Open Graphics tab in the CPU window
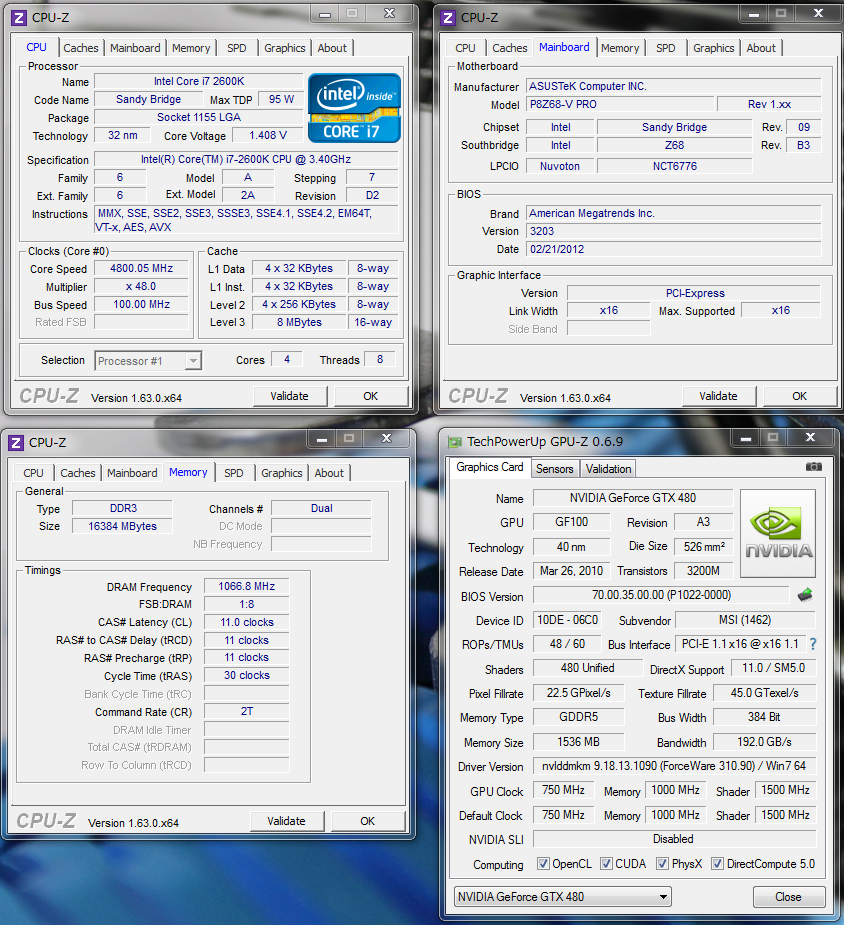Screen dimensions: 844x925 pos(285,48)
